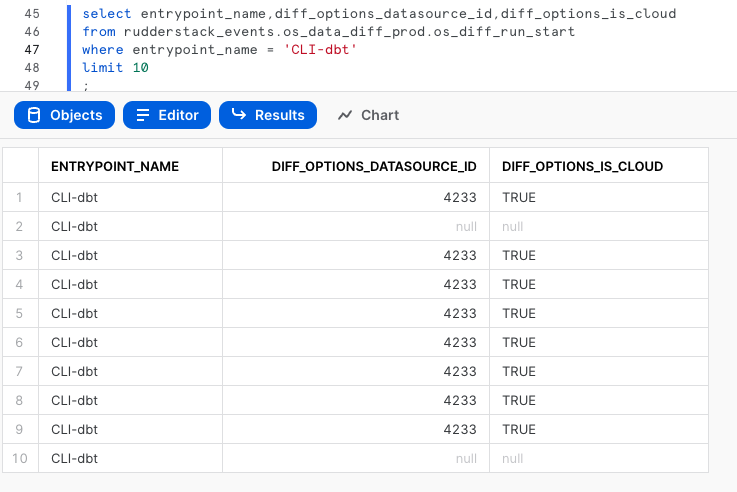Viewport: 737px width, 492px height.
Task: Click the arrow icon in Results button
Action: [239, 114]
